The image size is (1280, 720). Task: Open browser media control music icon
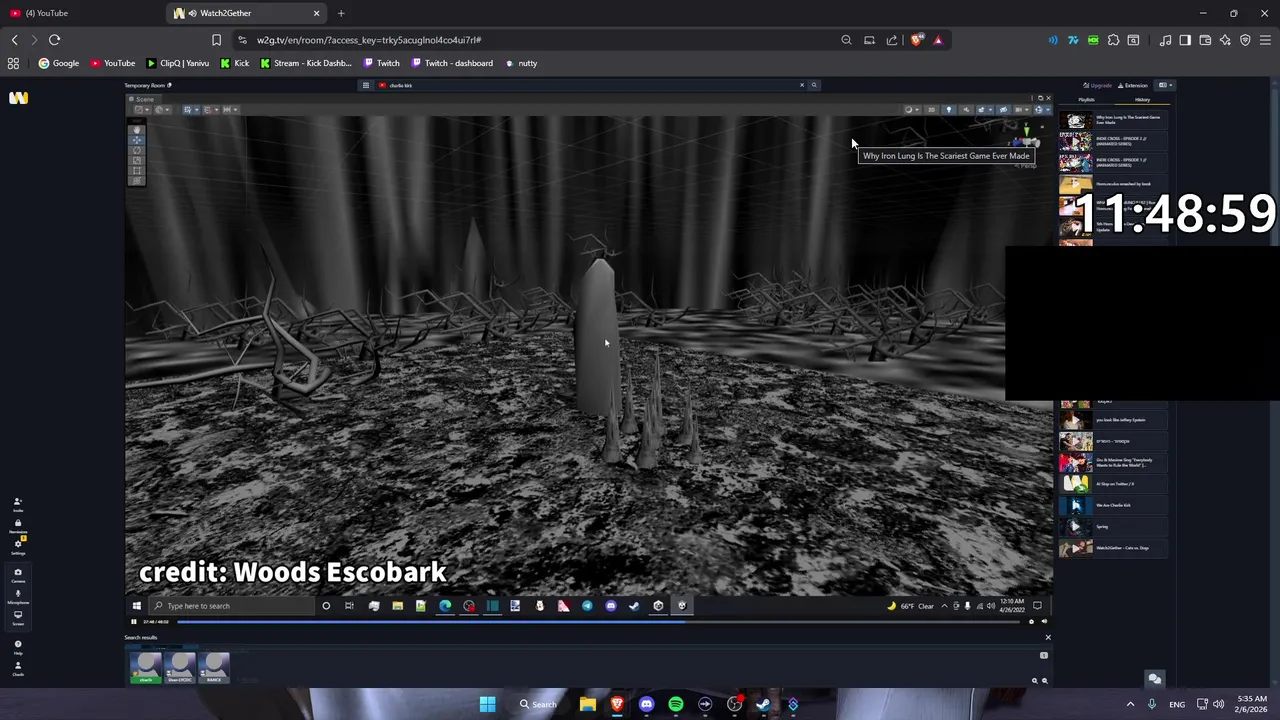tap(1165, 40)
